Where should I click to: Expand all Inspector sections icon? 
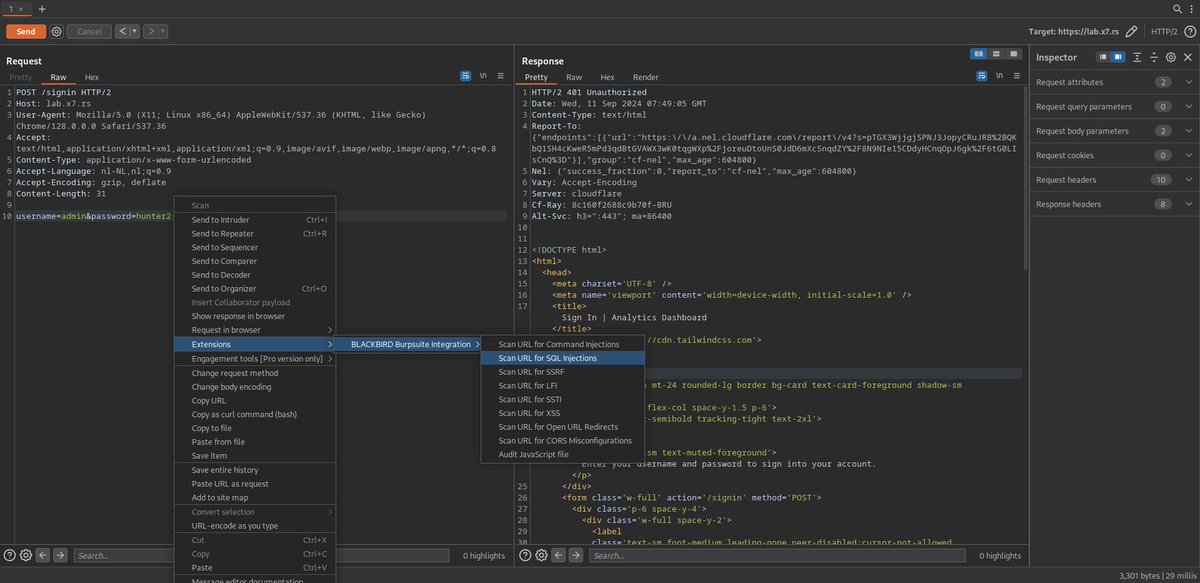click(x=1138, y=57)
